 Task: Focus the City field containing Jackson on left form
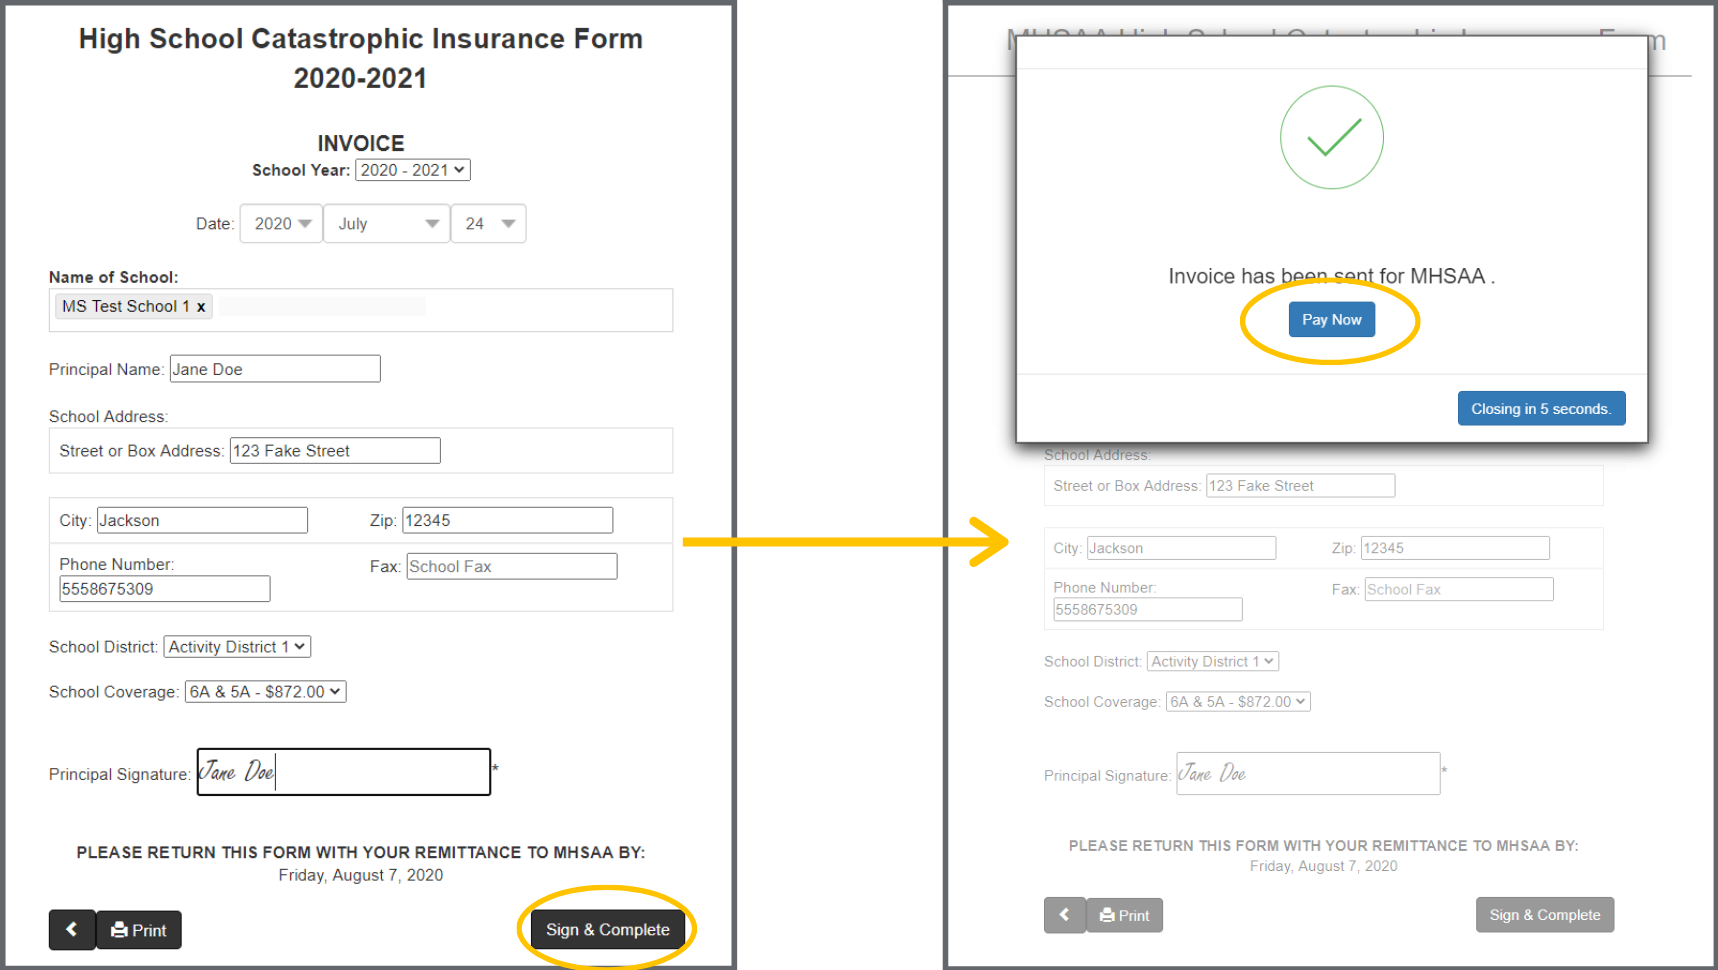[202, 520]
